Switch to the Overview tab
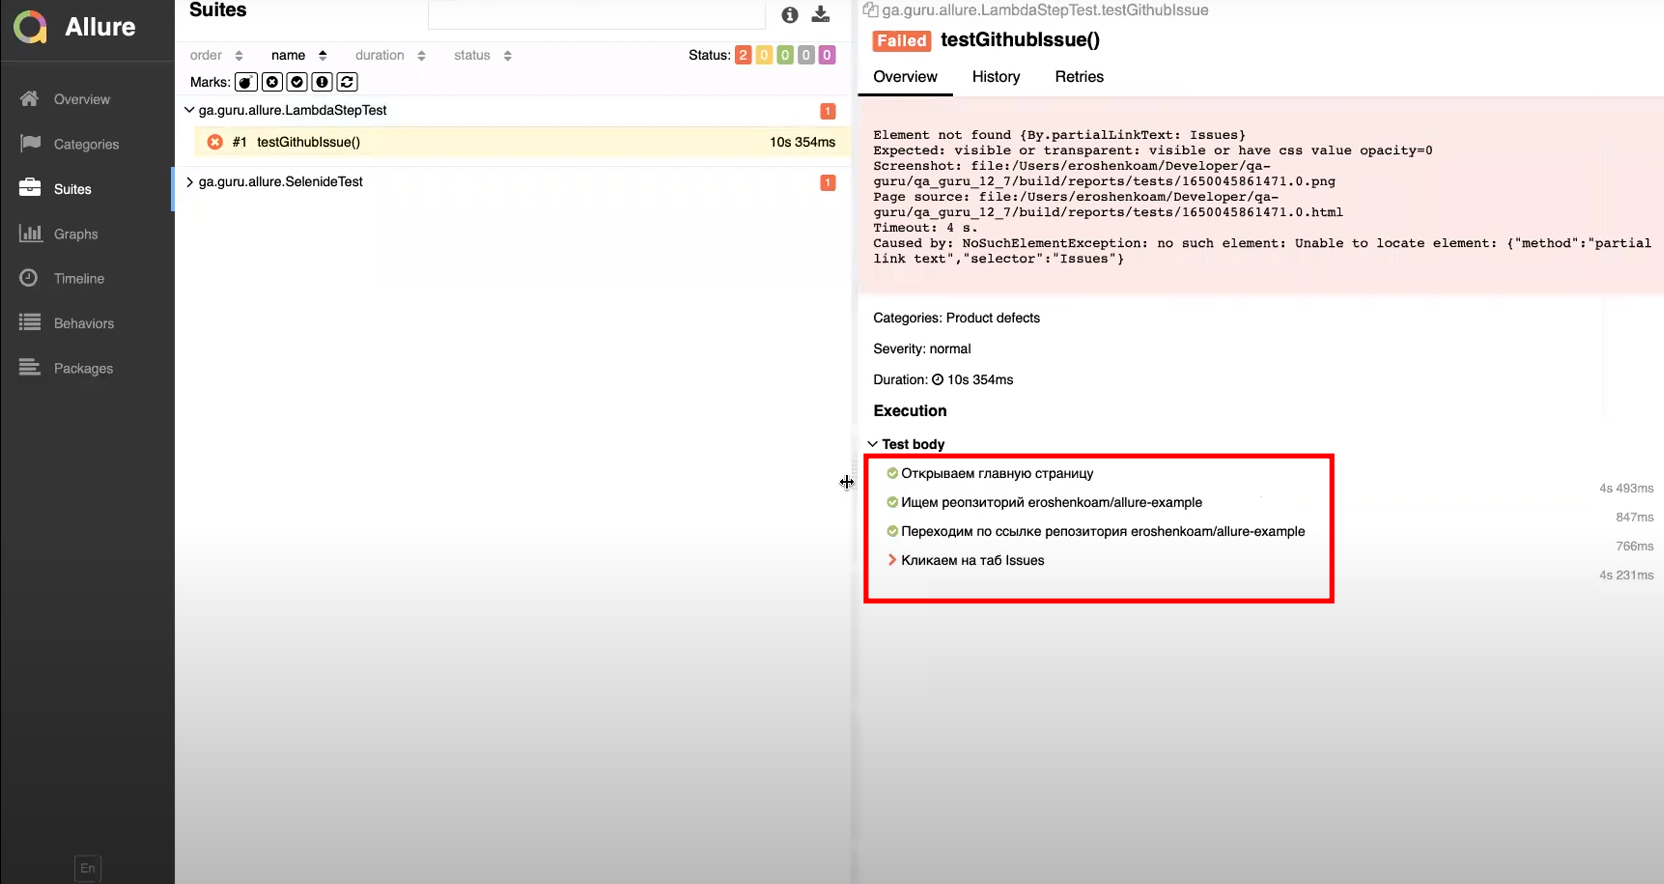The width and height of the screenshot is (1664, 884). pos(905,77)
